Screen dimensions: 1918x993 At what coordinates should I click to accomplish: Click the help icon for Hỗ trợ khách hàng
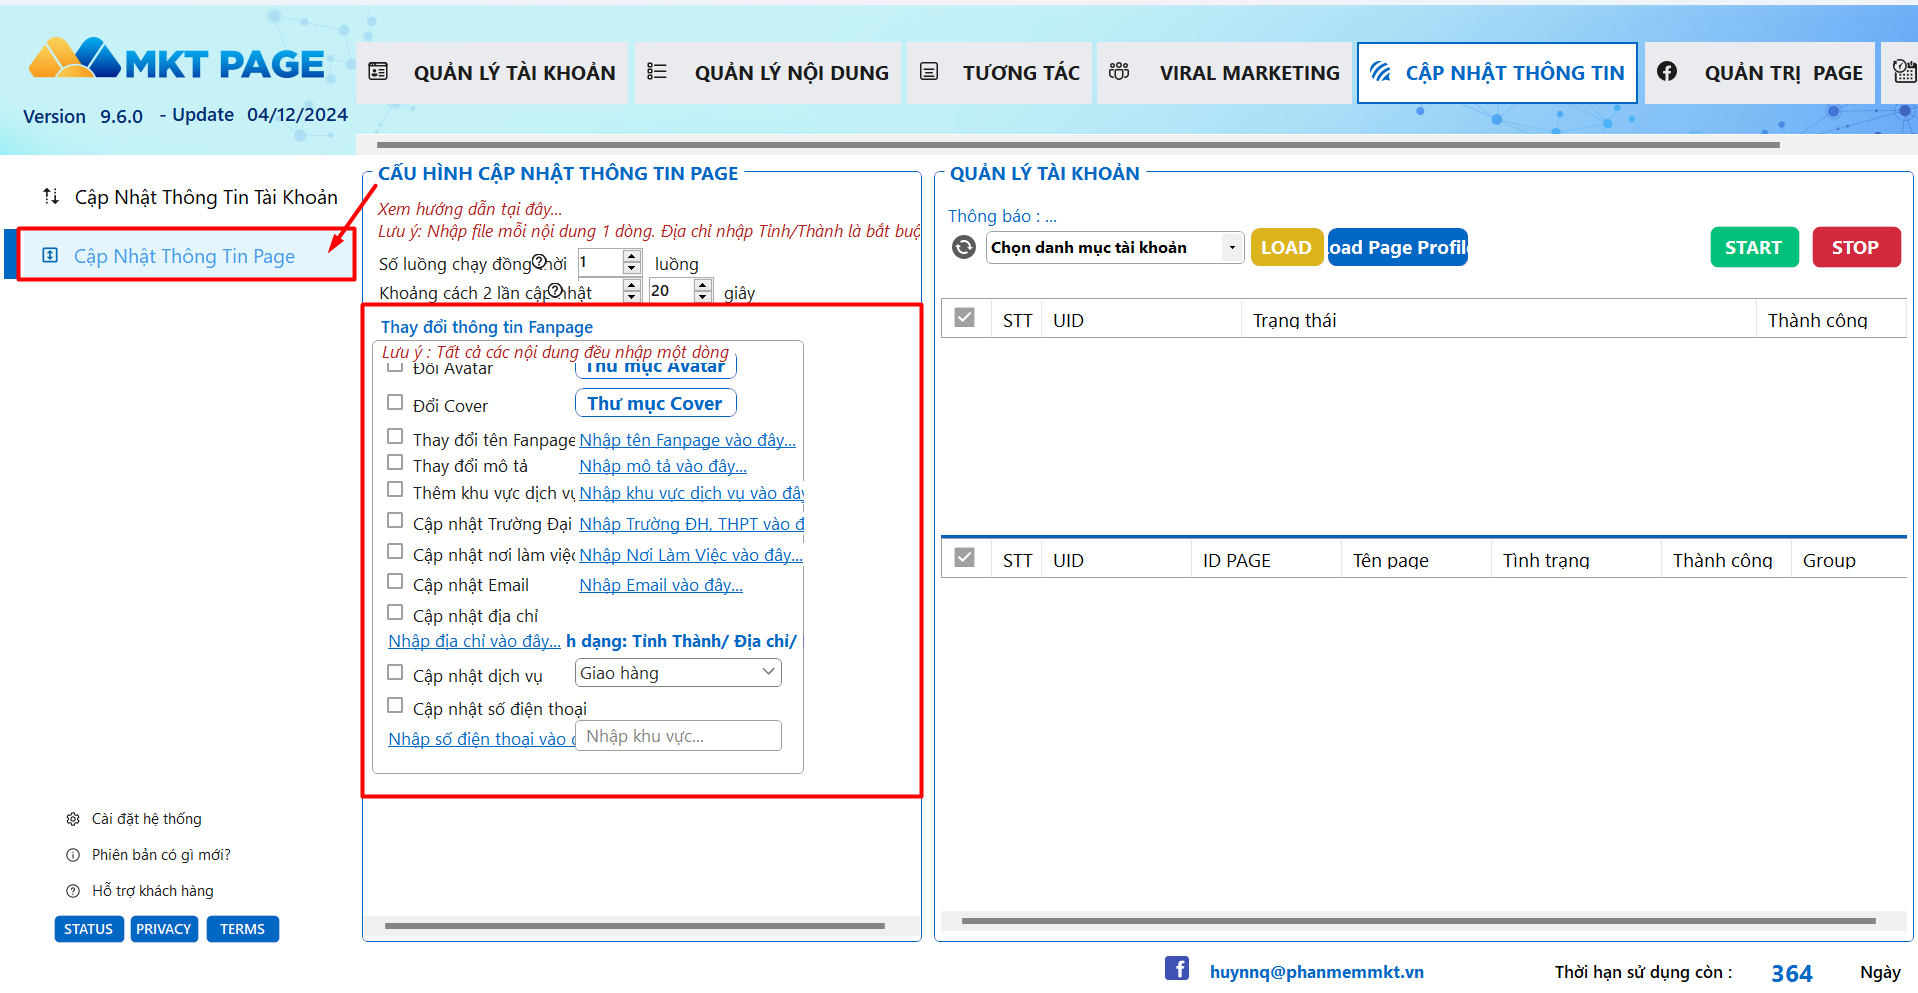coord(73,891)
